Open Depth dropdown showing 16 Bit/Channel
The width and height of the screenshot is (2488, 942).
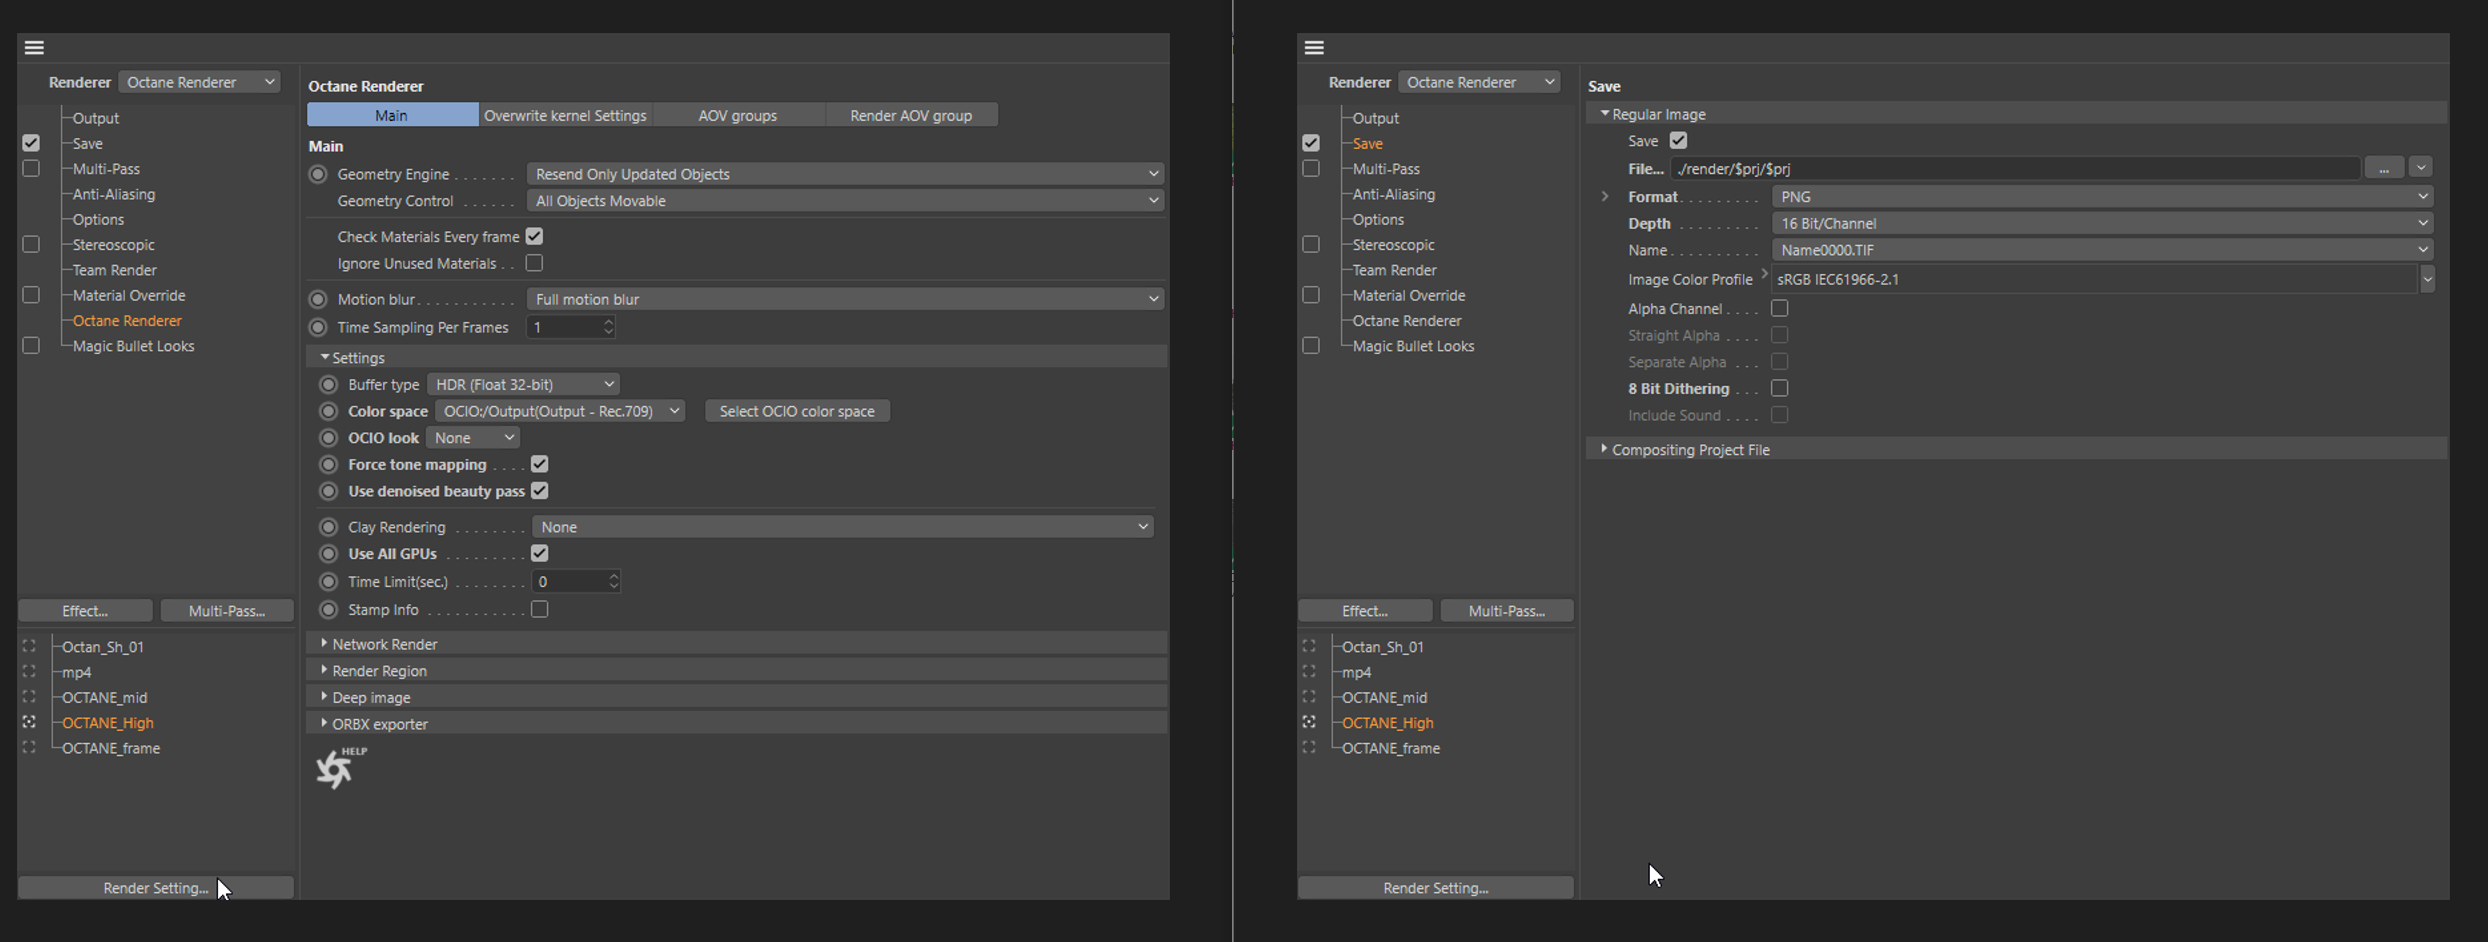2103,223
